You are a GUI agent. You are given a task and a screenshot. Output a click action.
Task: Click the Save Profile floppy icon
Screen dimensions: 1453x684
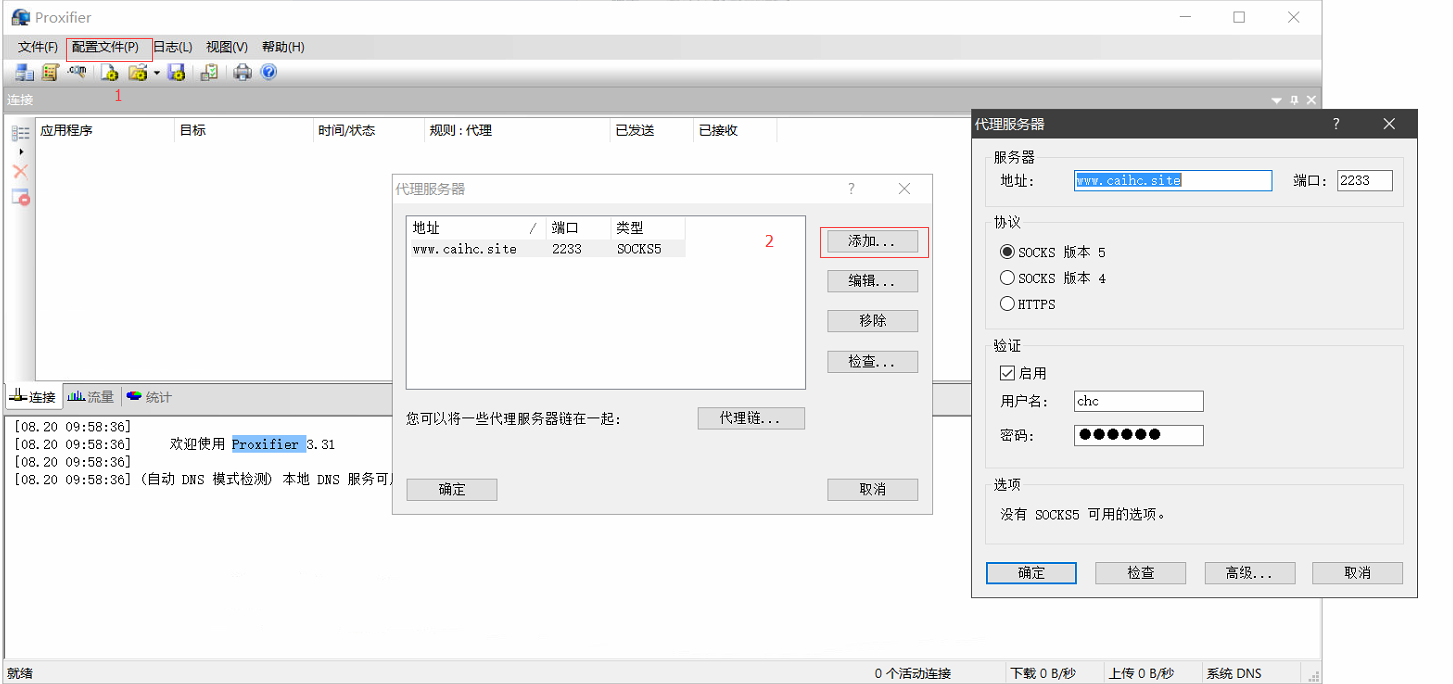pos(177,72)
